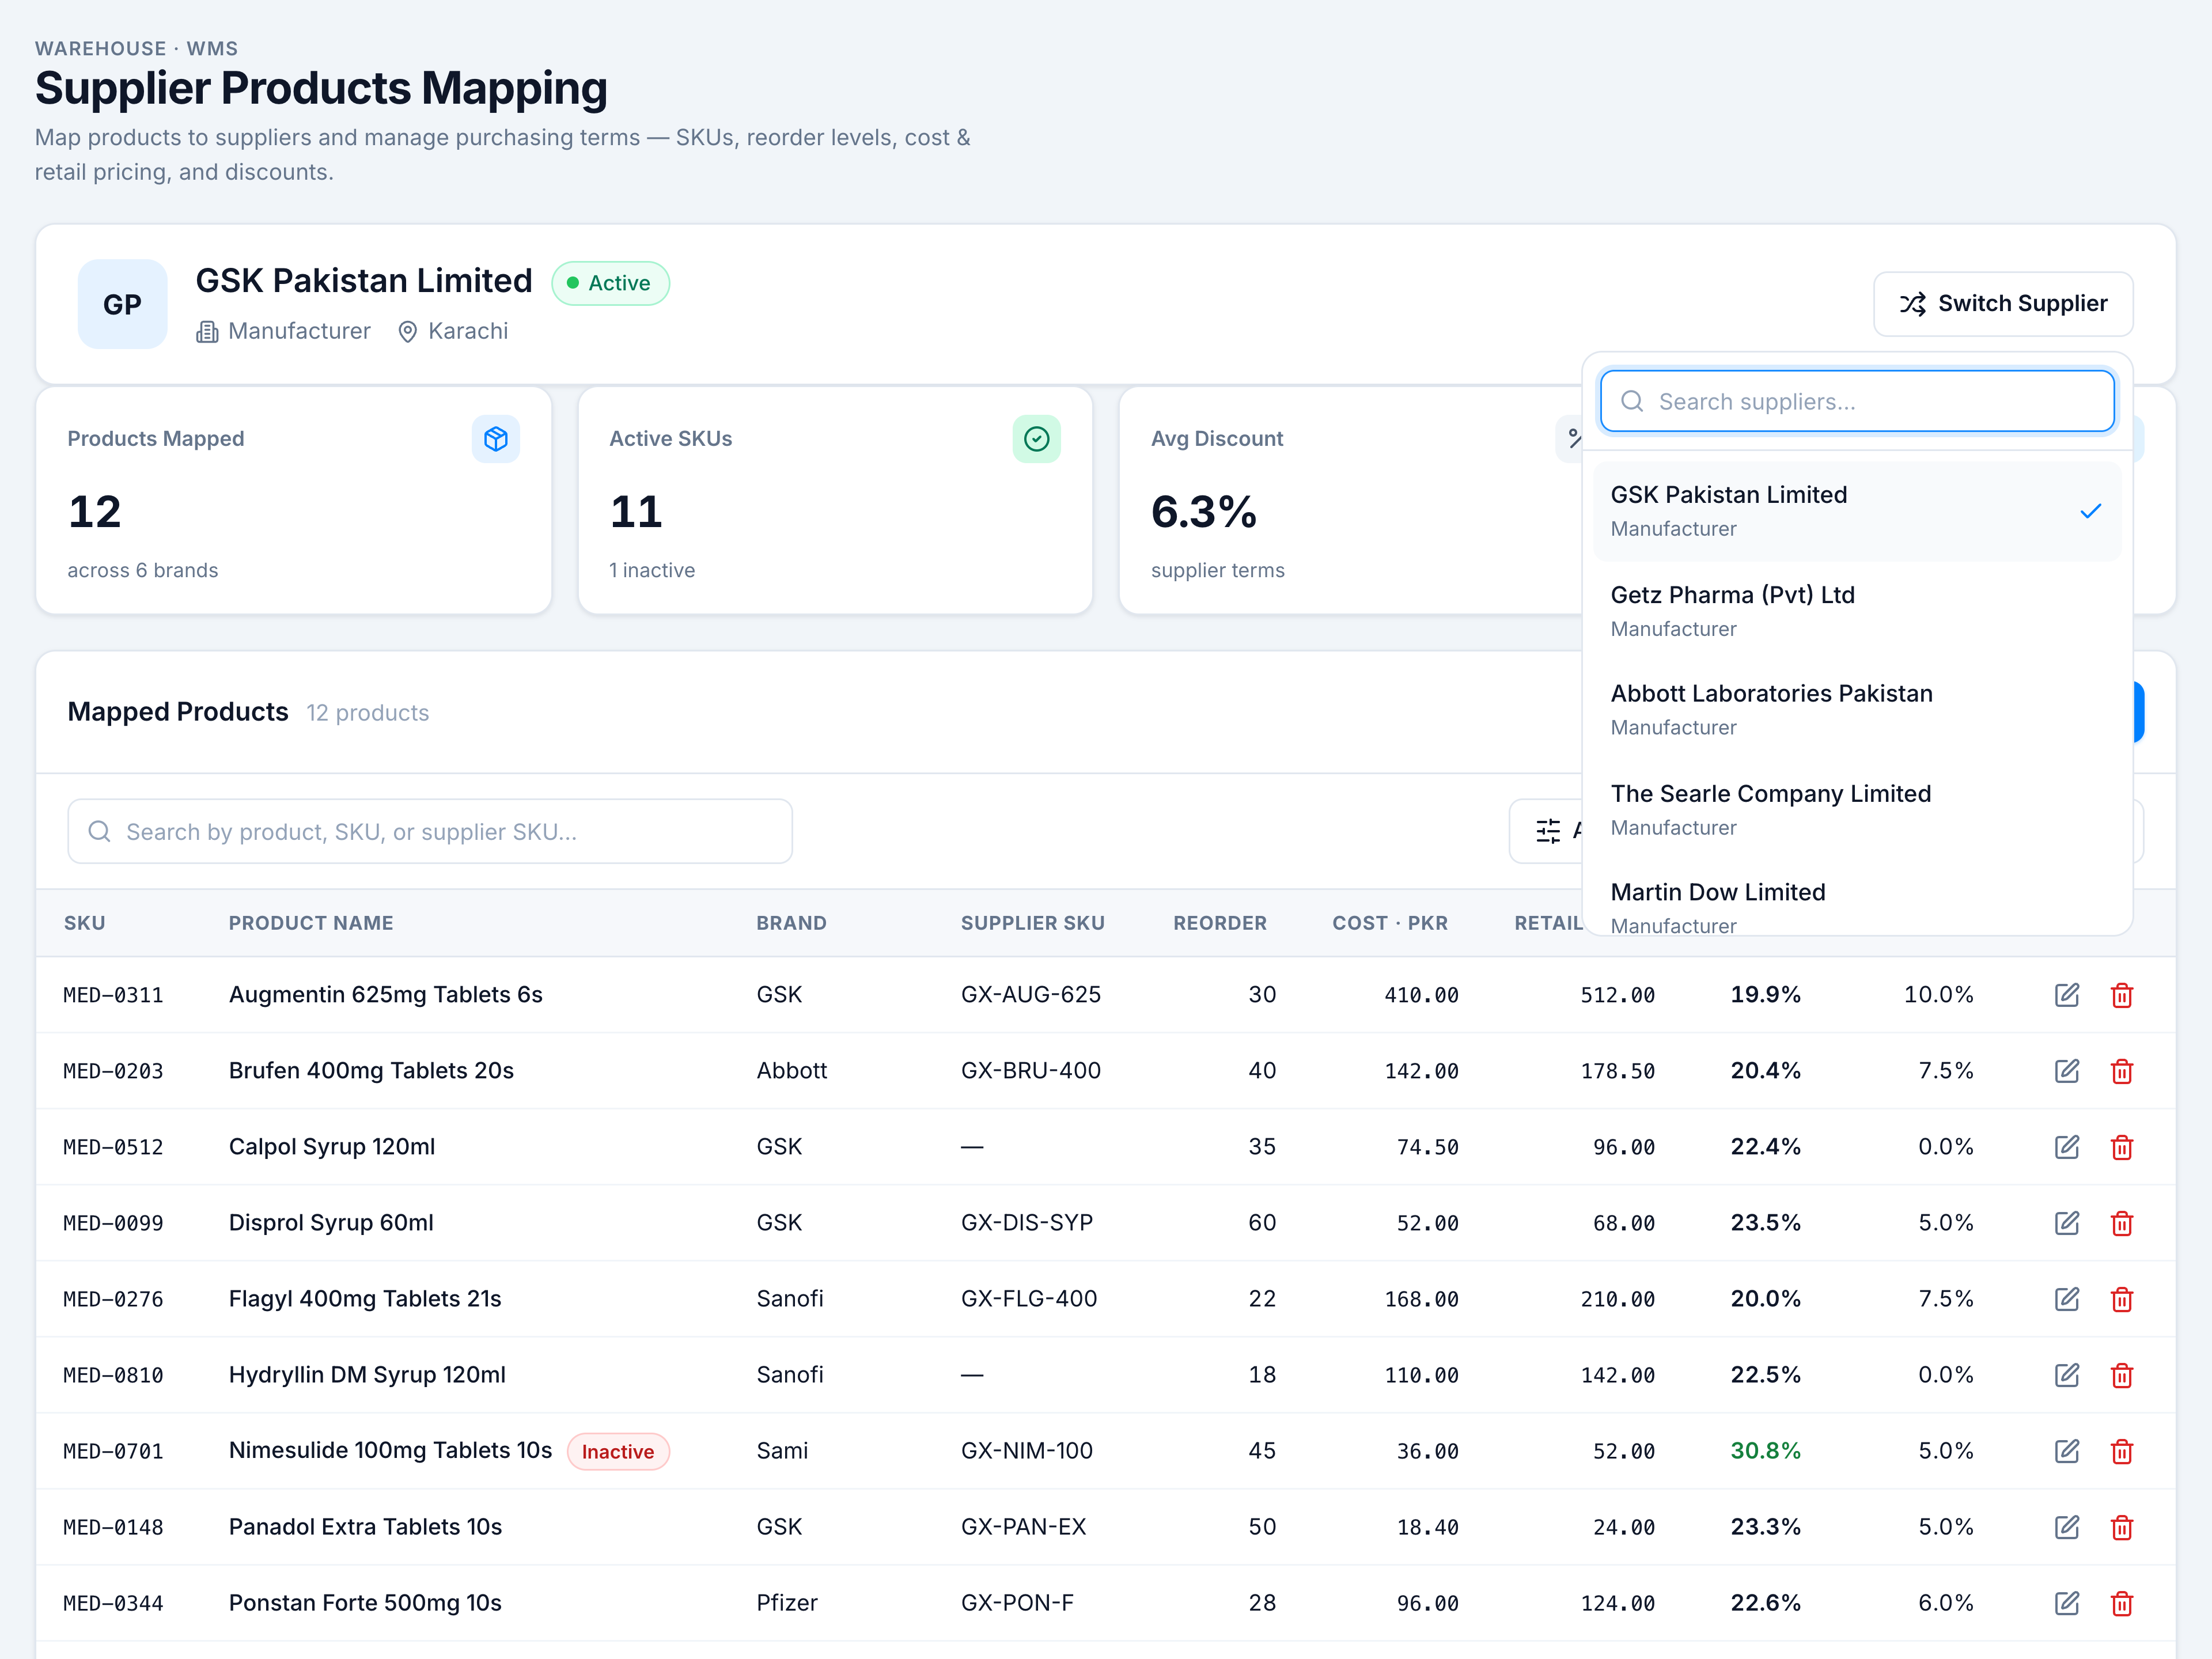
Task: Click SKU MED-0344
Action: pyautogui.click(x=113, y=1603)
